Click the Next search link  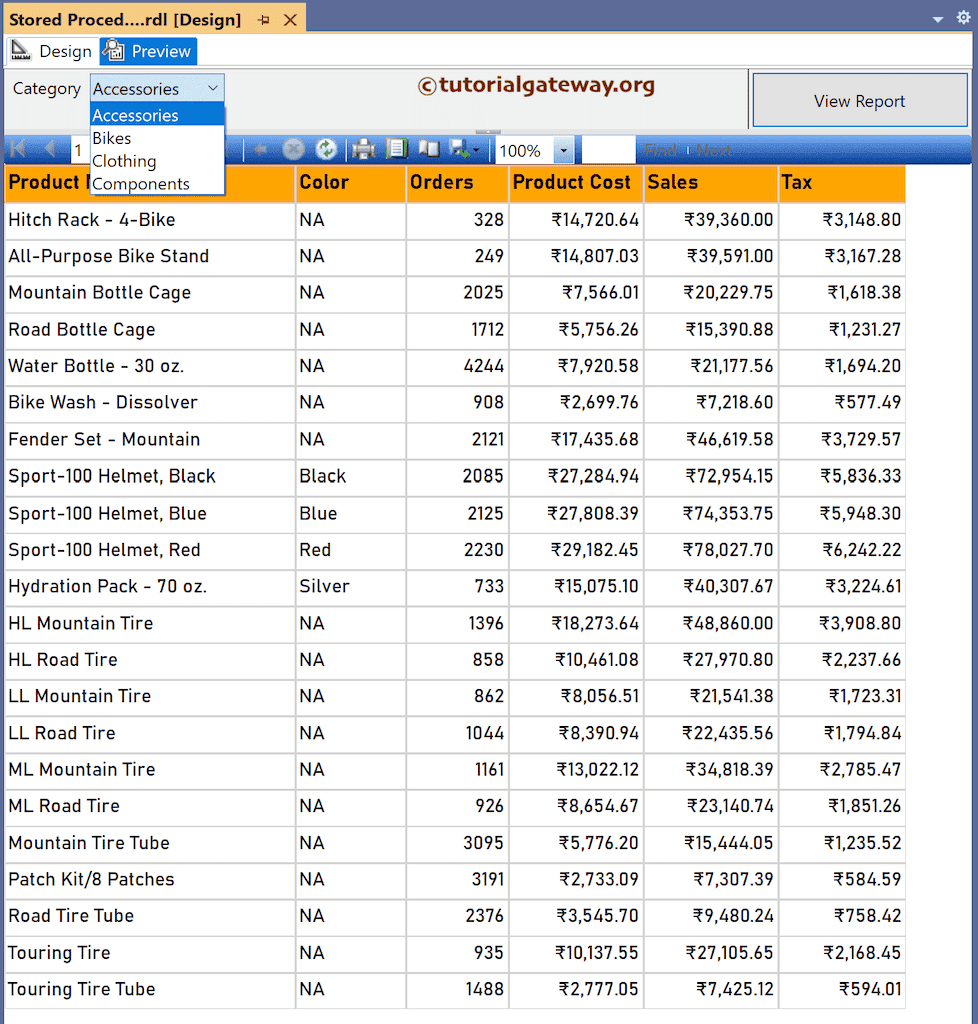(x=713, y=150)
